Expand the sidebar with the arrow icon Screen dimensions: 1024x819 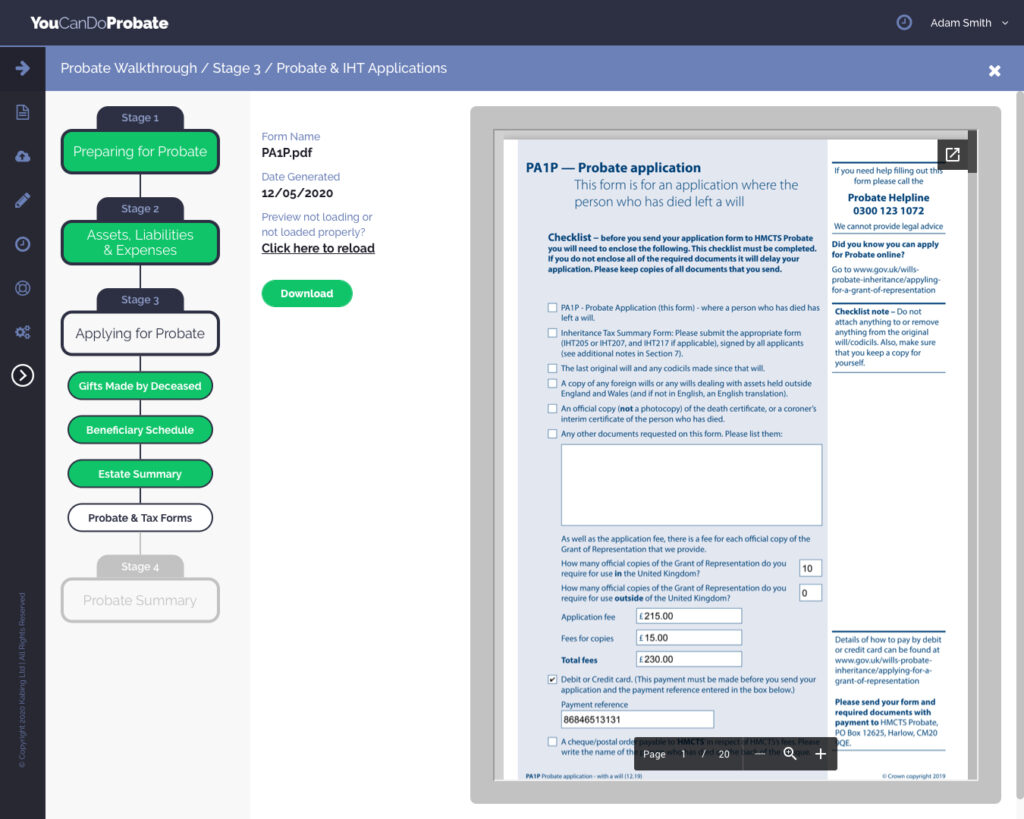tap(22, 68)
